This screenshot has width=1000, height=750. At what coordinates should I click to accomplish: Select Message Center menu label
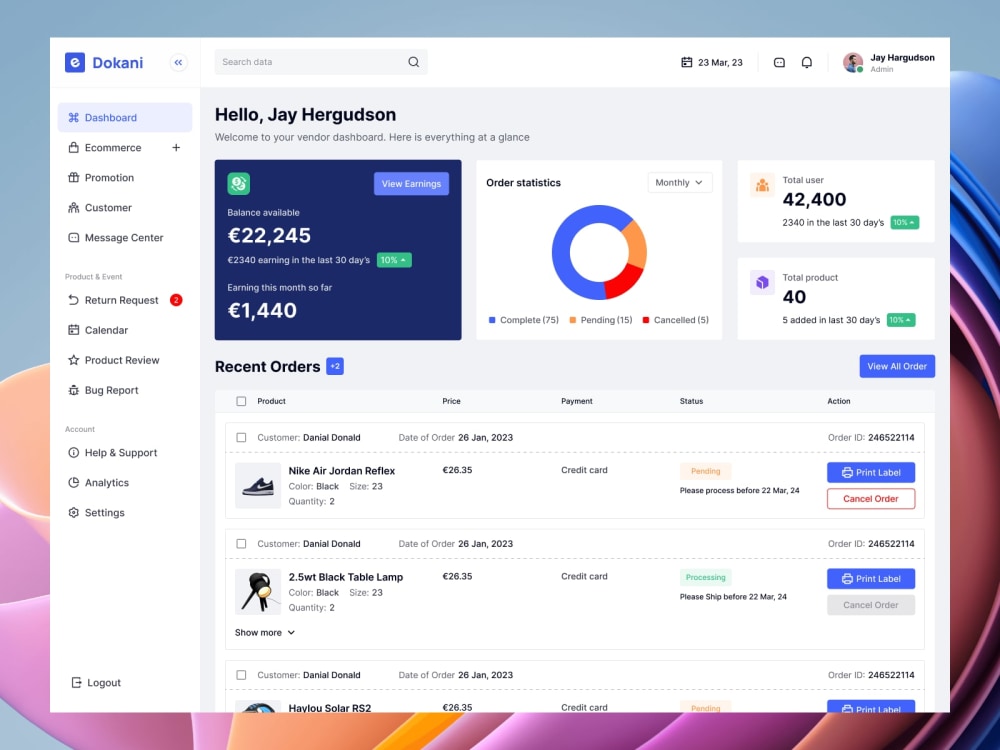click(124, 237)
